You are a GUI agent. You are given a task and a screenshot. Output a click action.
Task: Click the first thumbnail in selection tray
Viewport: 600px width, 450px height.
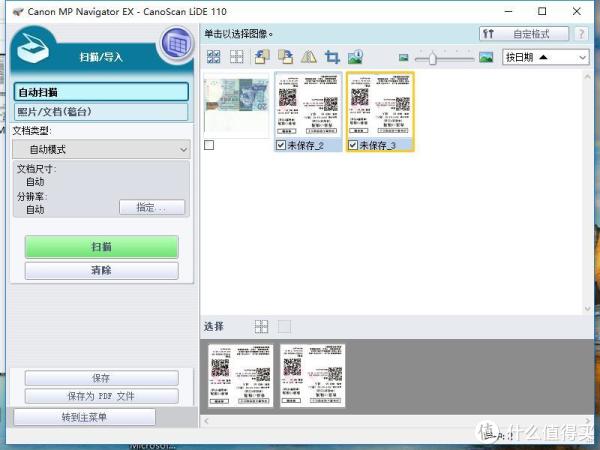[240, 375]
